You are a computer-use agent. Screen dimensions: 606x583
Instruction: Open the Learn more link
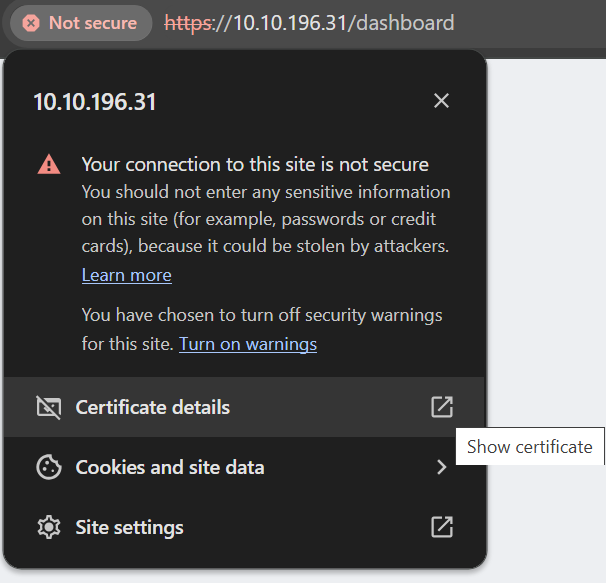pos(127,275)
